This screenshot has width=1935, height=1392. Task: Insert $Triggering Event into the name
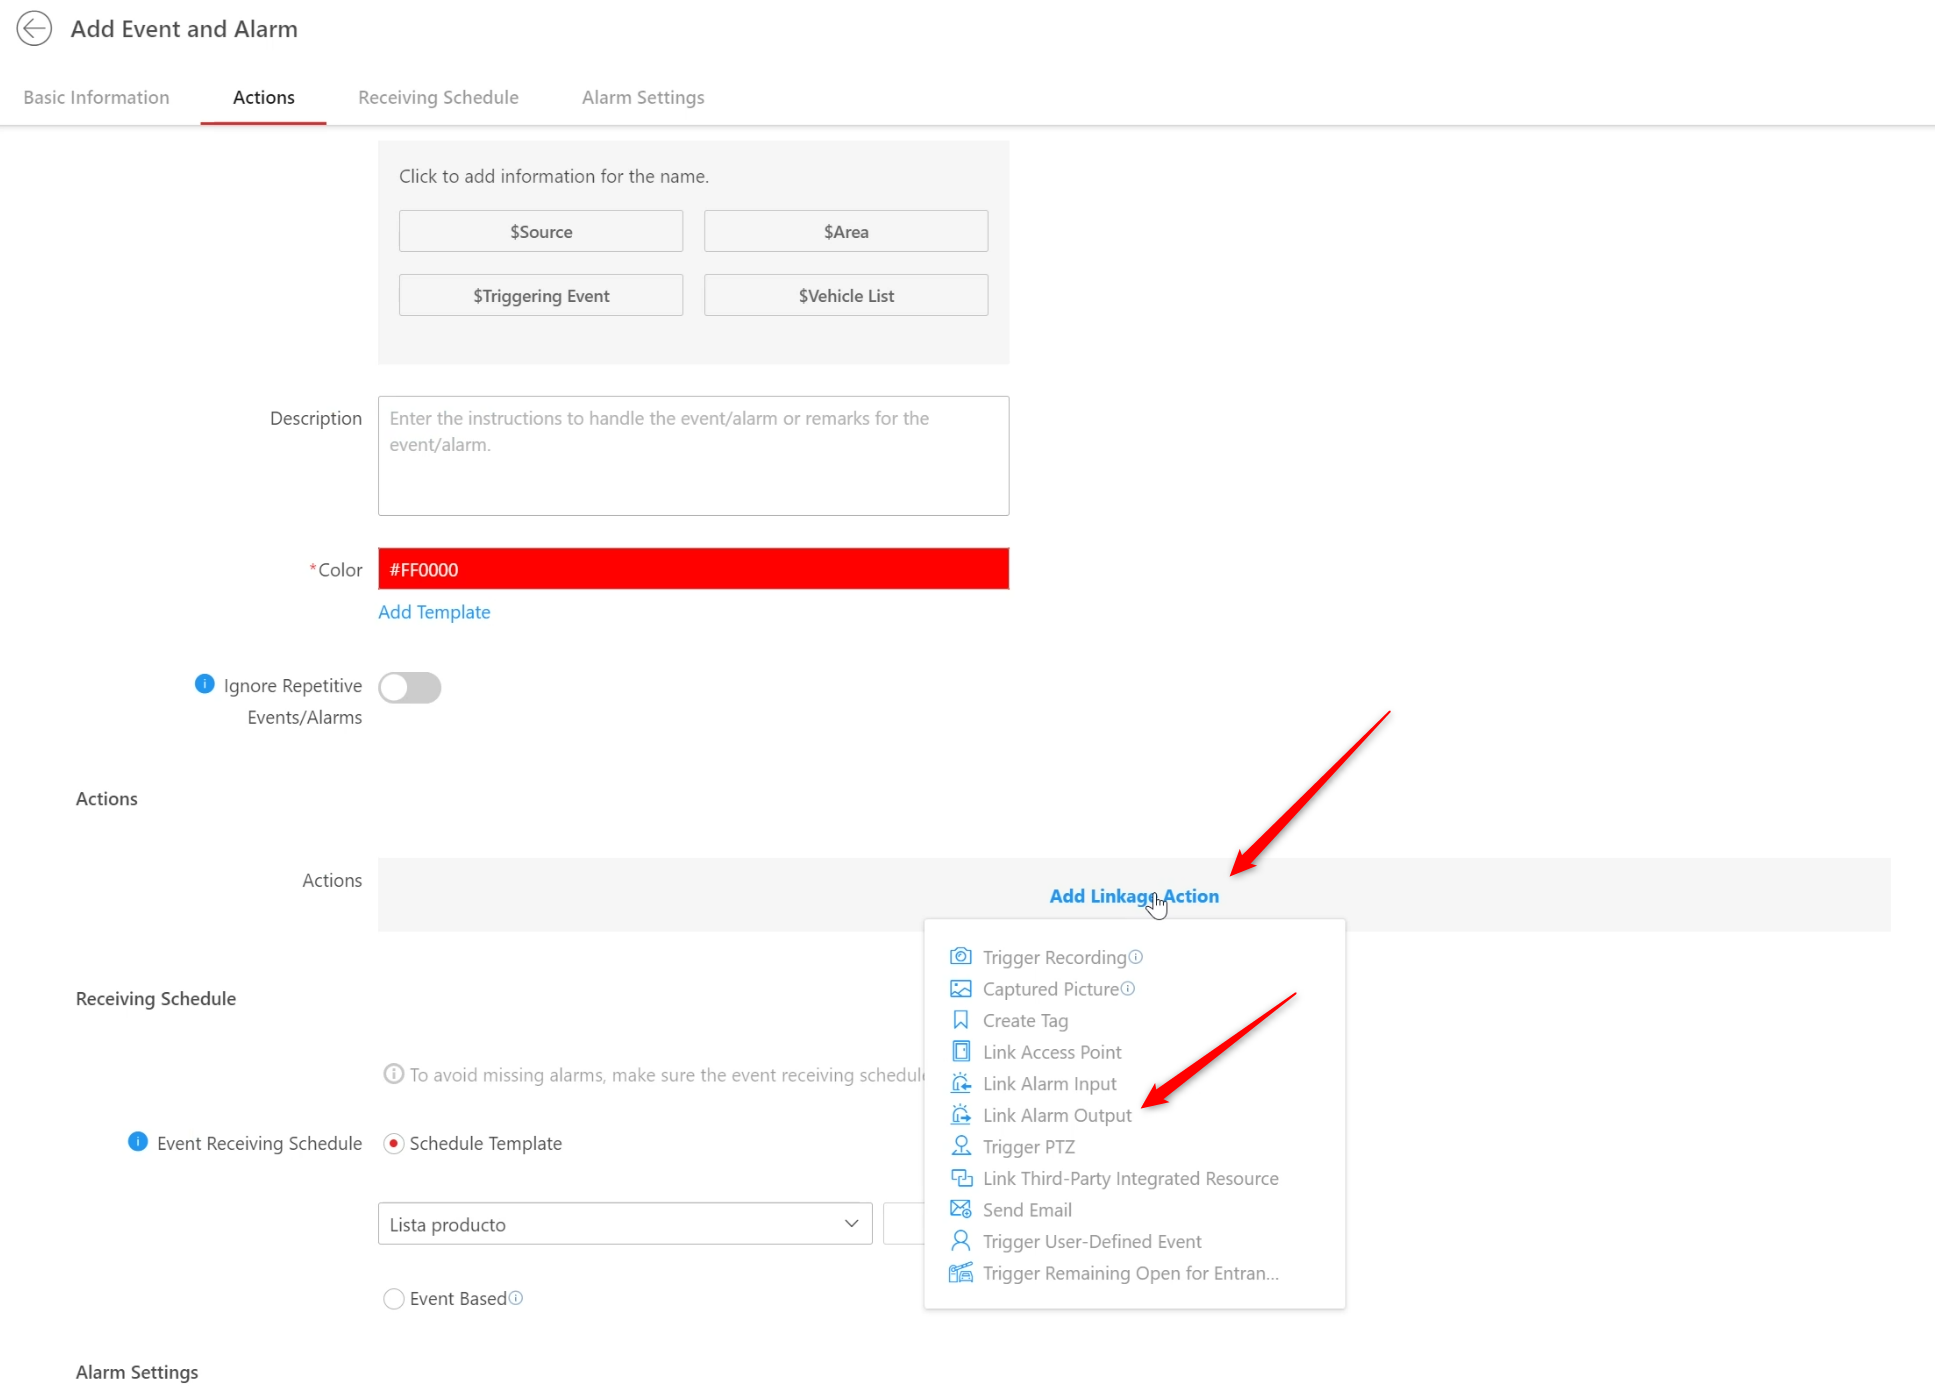click(x=541, y=295)
